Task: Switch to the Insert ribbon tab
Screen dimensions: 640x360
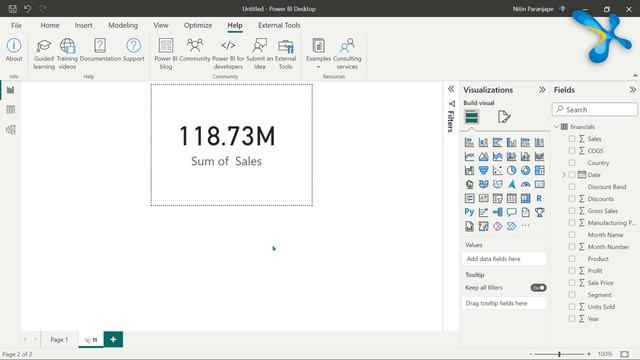Action: click(83, 25)
